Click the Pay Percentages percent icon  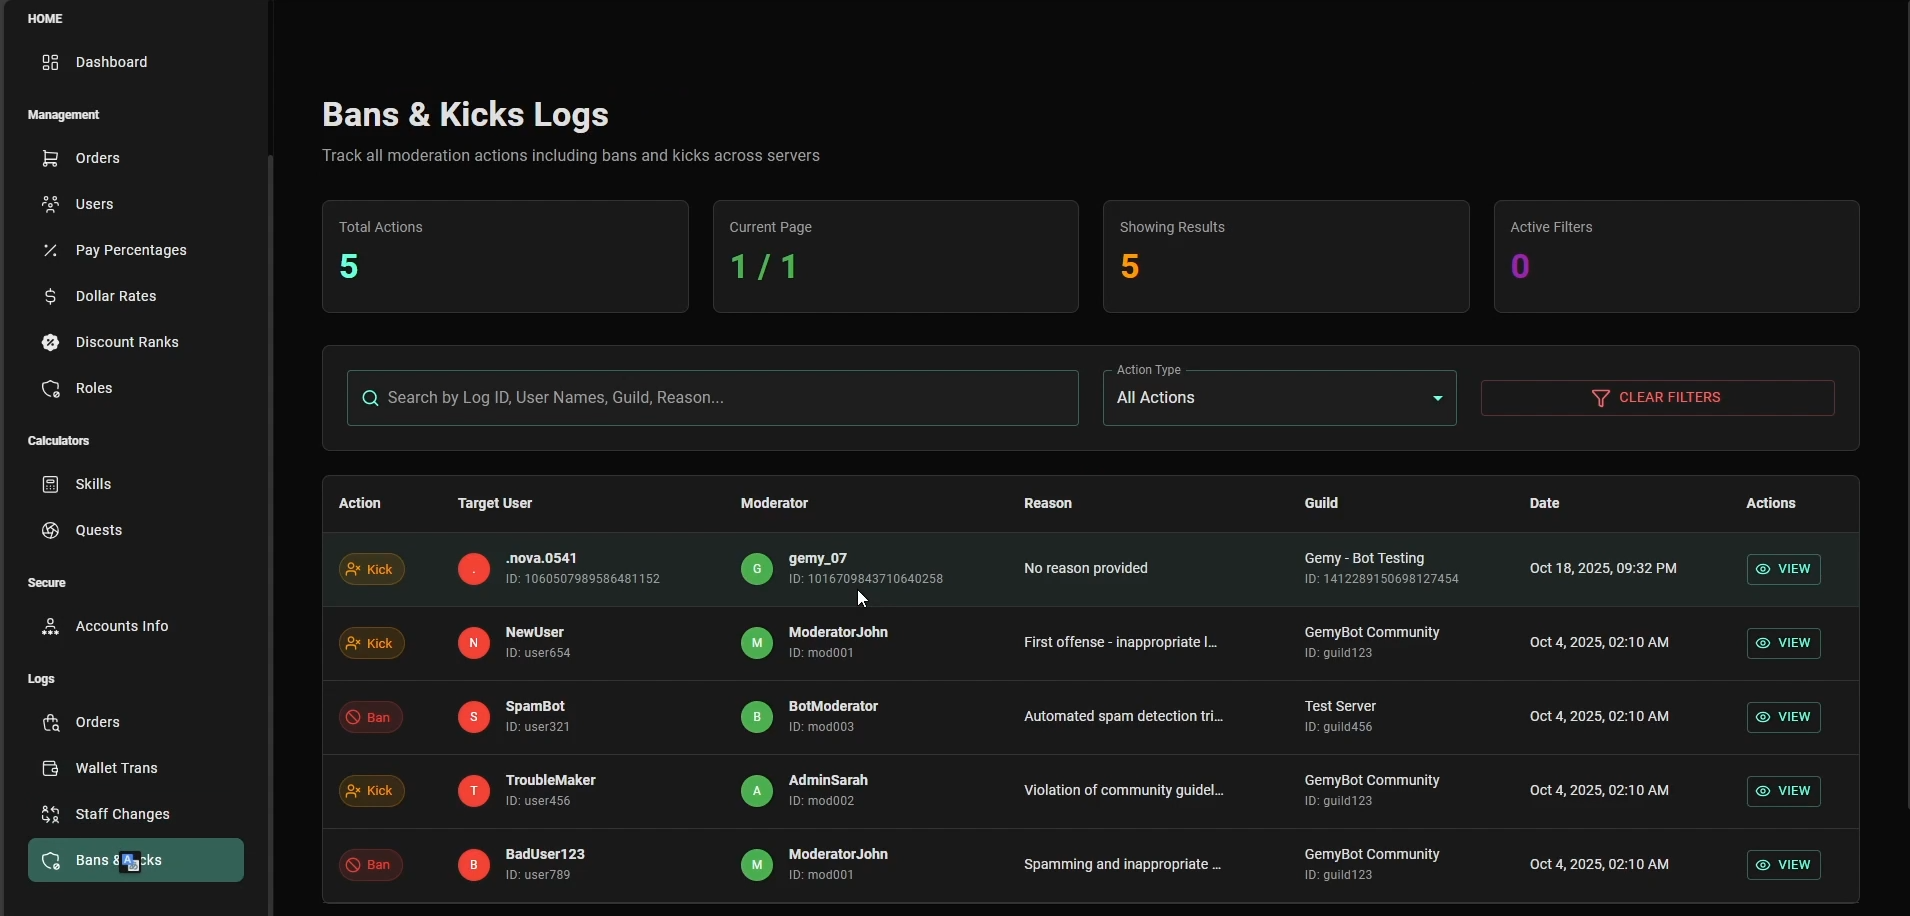(50, 250)
